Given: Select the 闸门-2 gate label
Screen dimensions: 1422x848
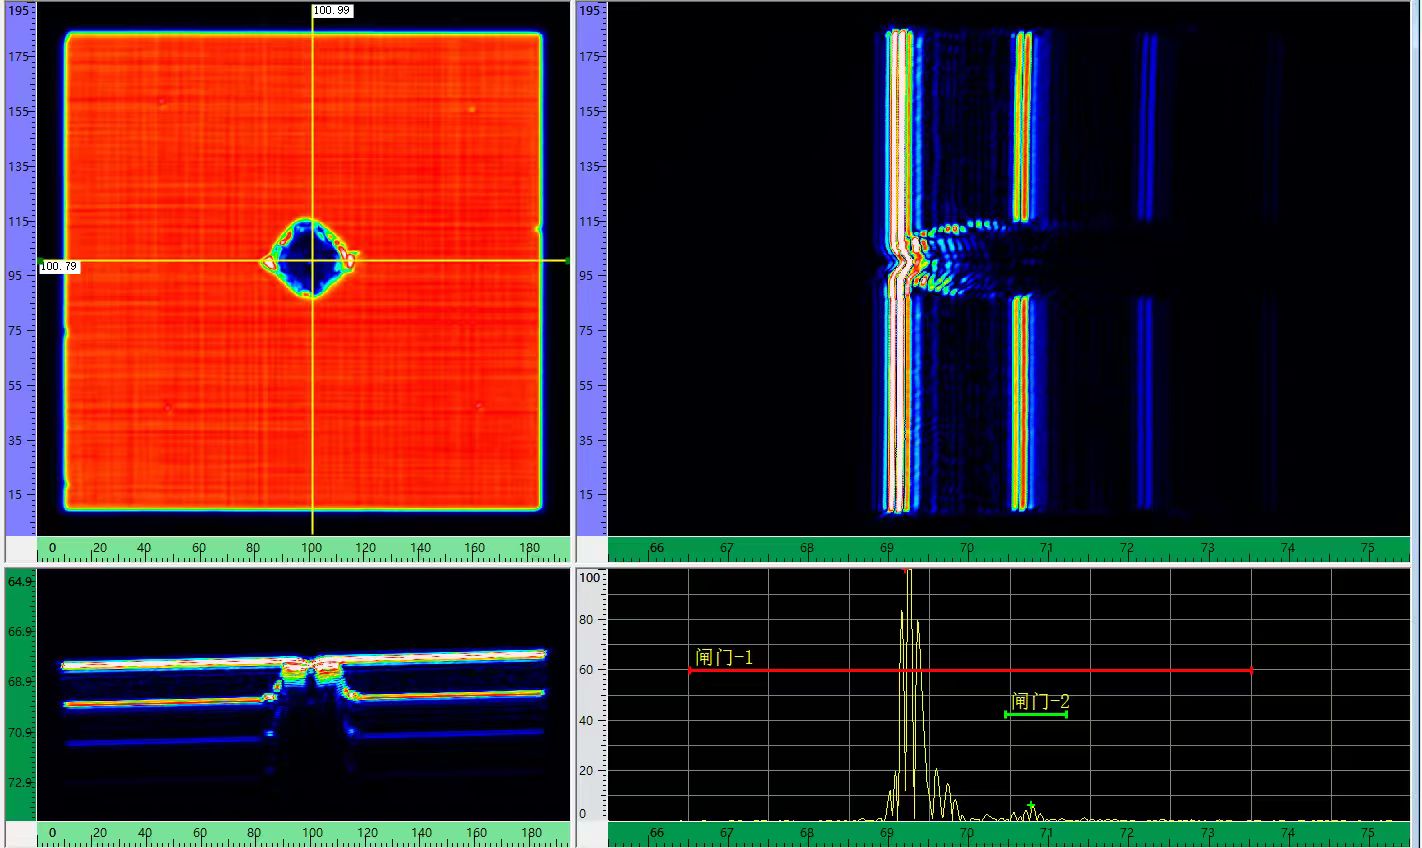Looking at the screenshot, I should coord(1040,701).
